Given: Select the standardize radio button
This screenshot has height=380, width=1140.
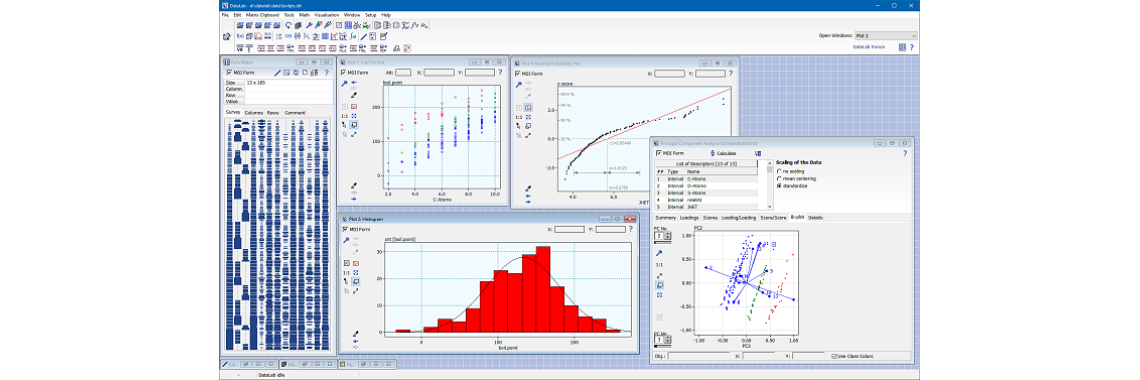Looking at the screenshot, I should [780, 187].
